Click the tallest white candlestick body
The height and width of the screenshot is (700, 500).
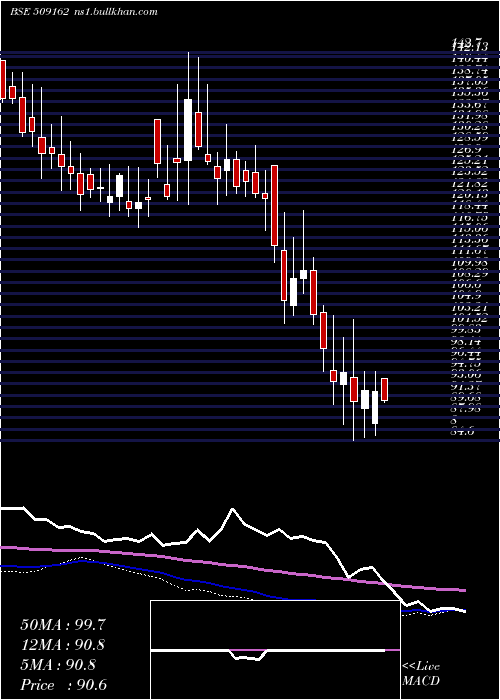point(188,130)
